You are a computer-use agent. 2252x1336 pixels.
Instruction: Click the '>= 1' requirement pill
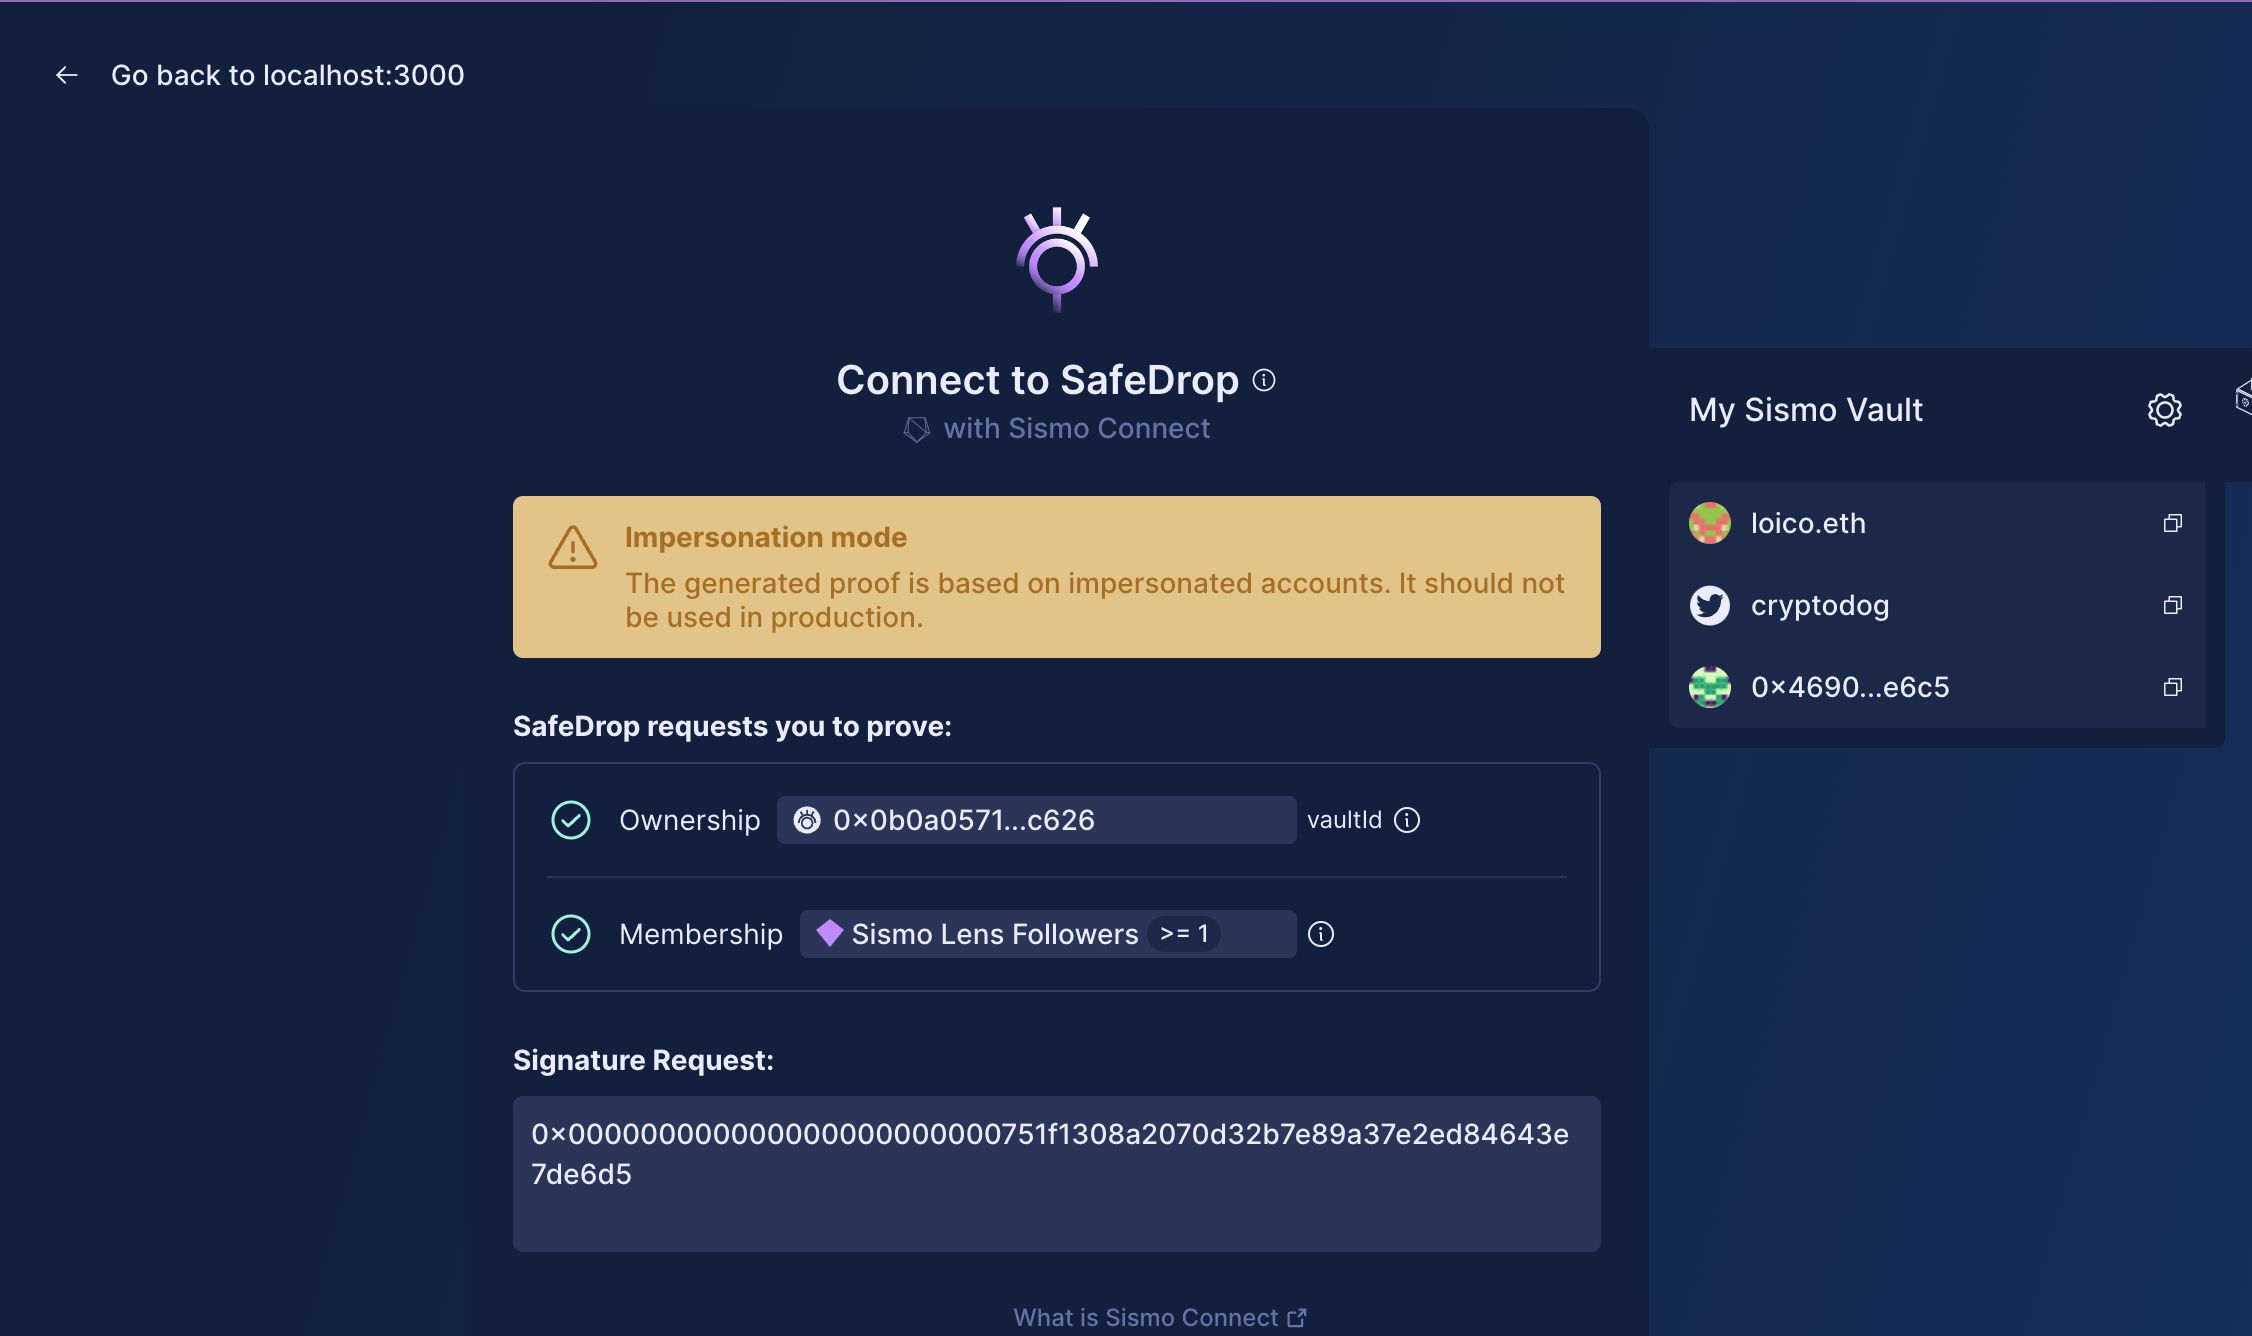pos(1184,934)
